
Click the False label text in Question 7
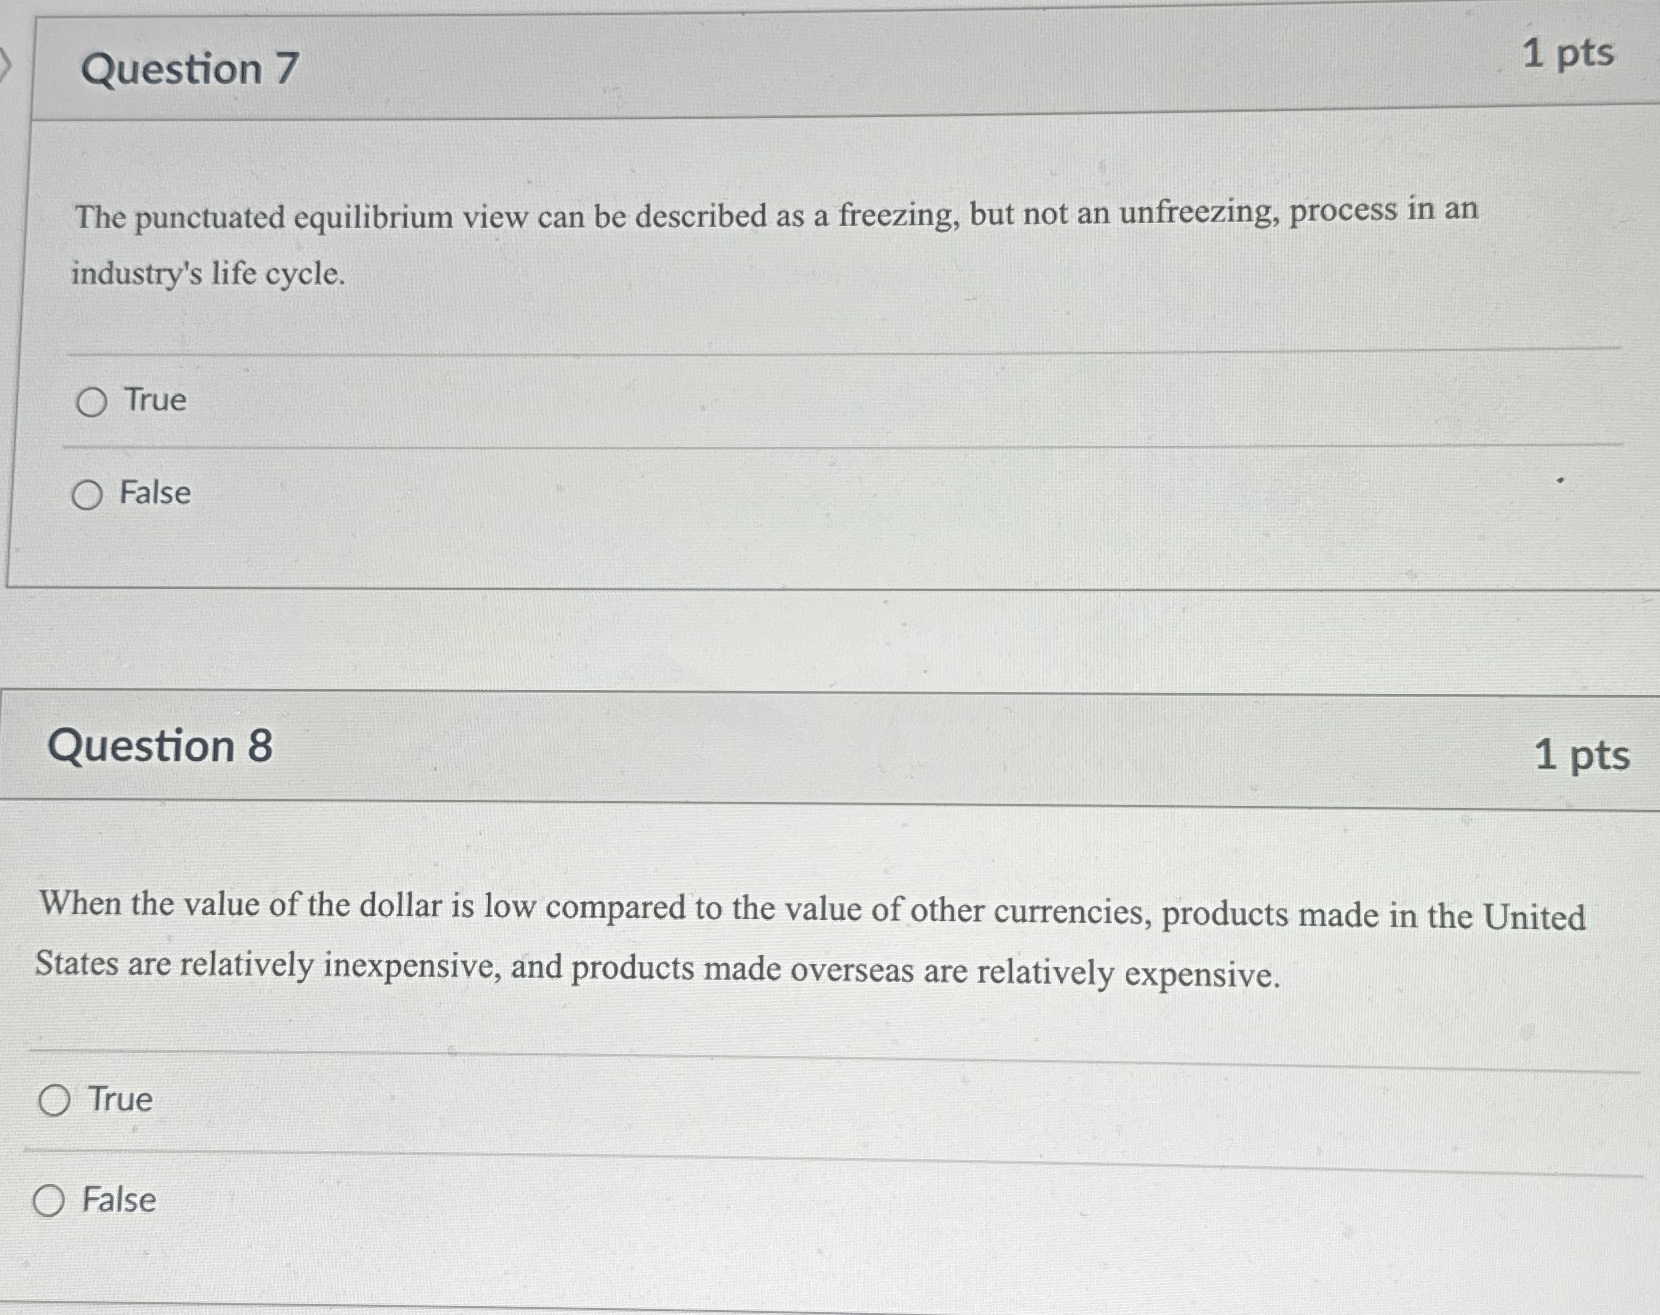pos(155,493)
